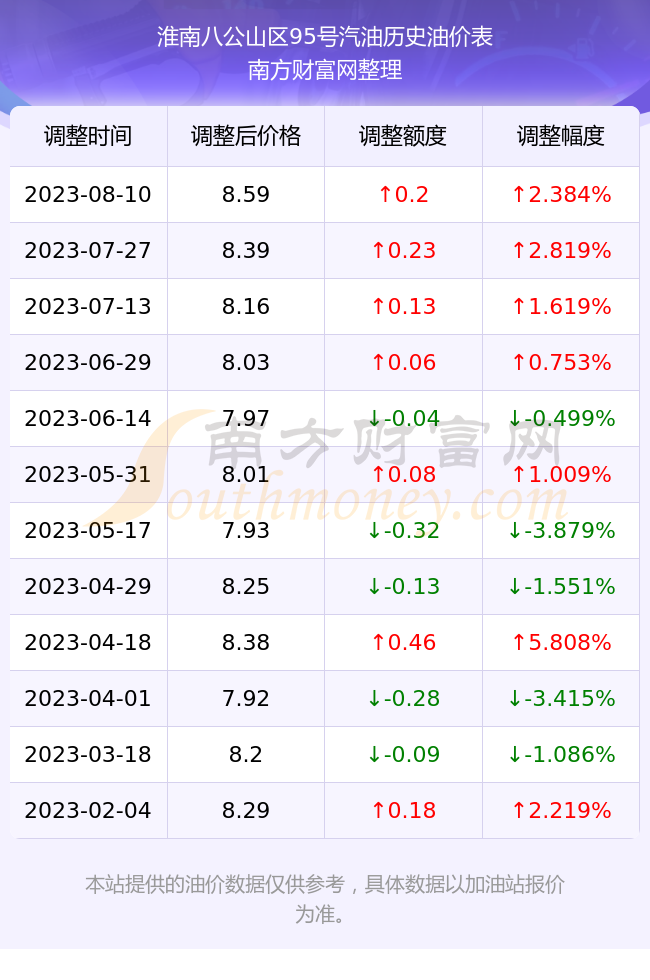Click the 调整额度 column header
This screenshot has width=650, height=980.
click(403, 136)
